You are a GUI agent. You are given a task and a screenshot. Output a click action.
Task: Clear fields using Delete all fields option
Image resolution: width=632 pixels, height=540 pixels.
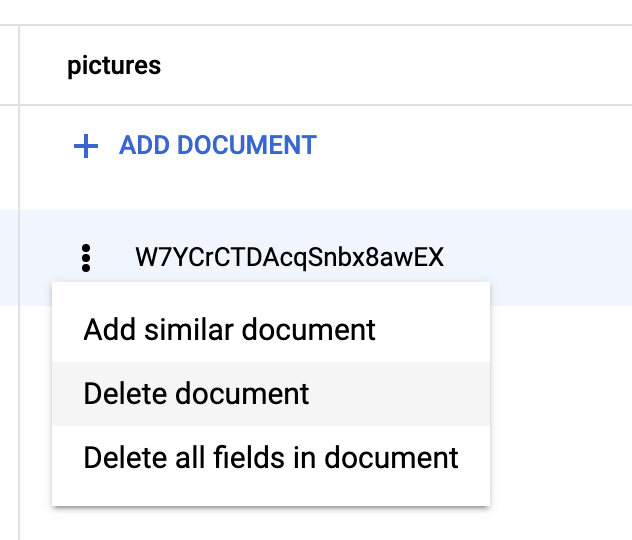click(x=271, y=458)
